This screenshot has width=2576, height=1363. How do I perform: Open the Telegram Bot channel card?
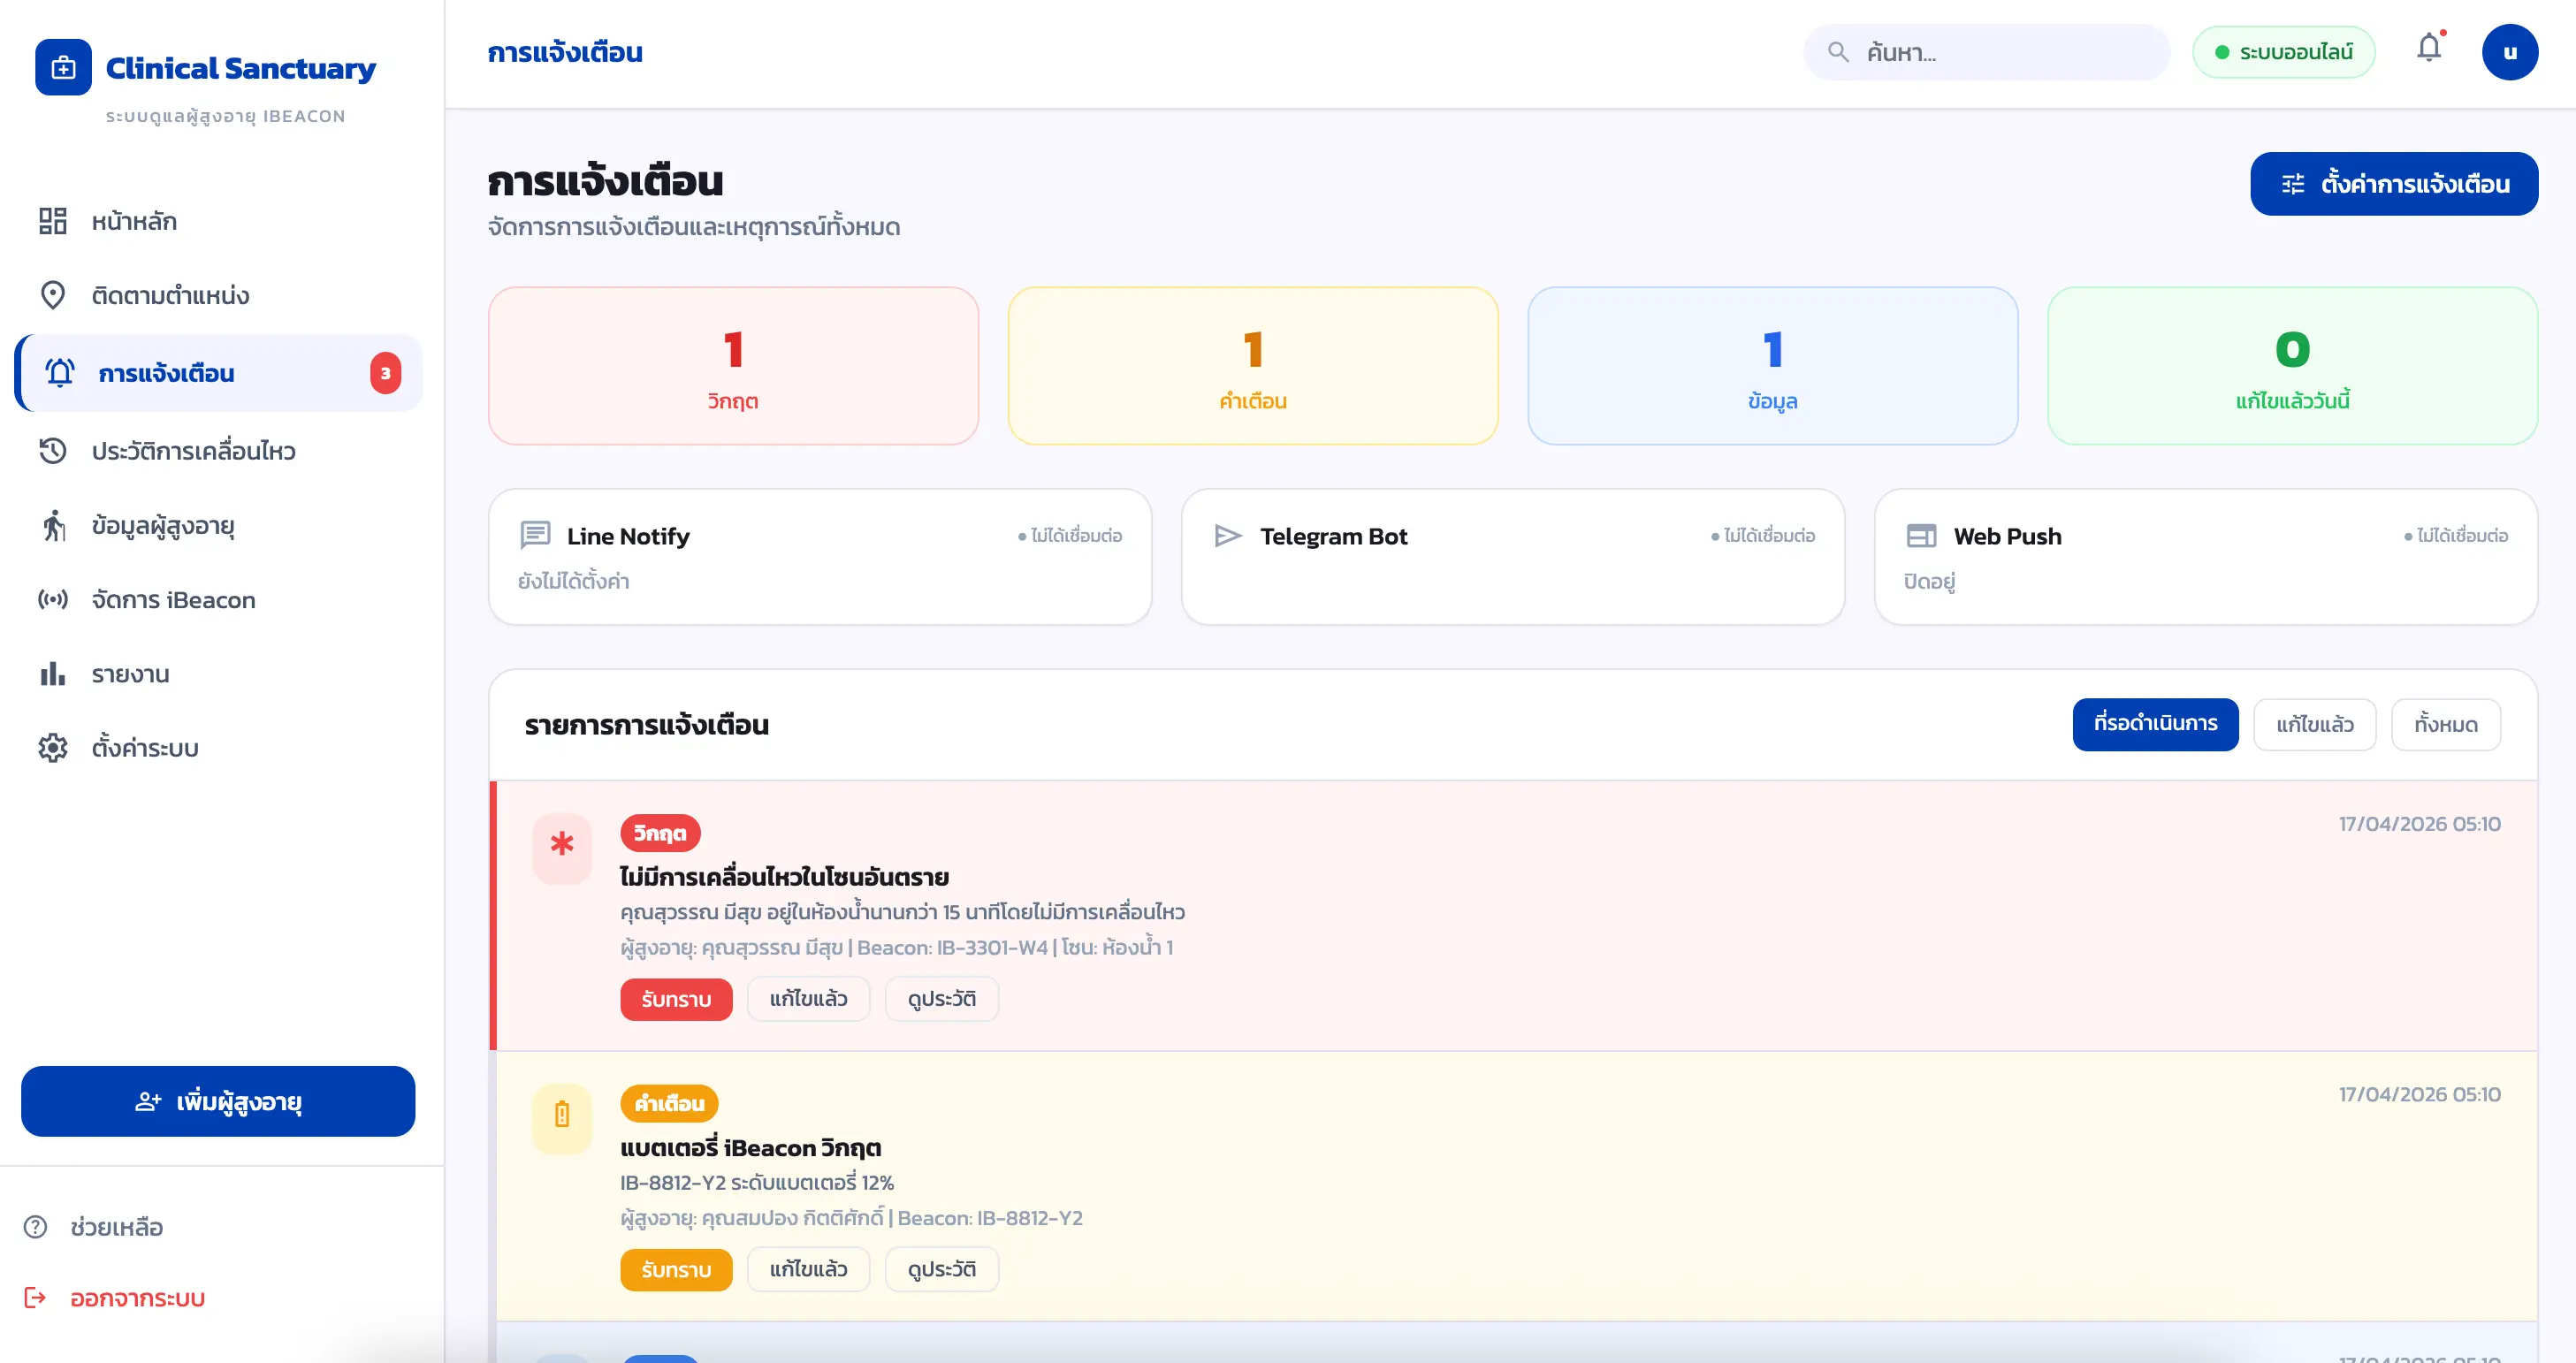[x=1513, y=557]
